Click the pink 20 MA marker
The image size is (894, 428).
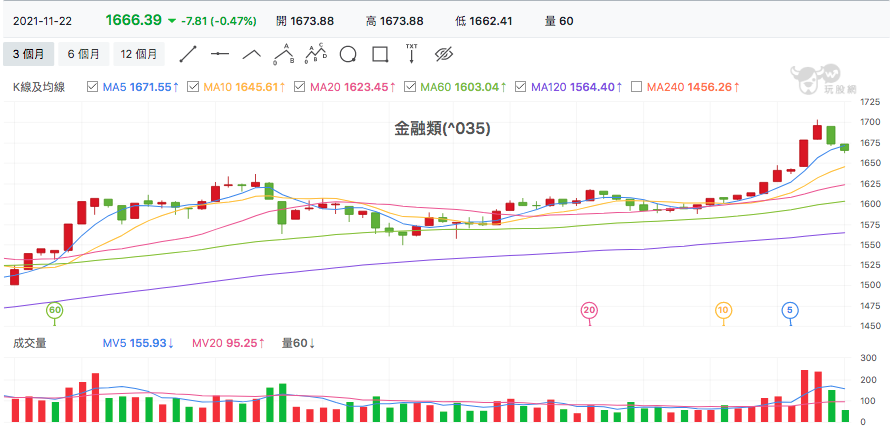(x=589, y=311)
